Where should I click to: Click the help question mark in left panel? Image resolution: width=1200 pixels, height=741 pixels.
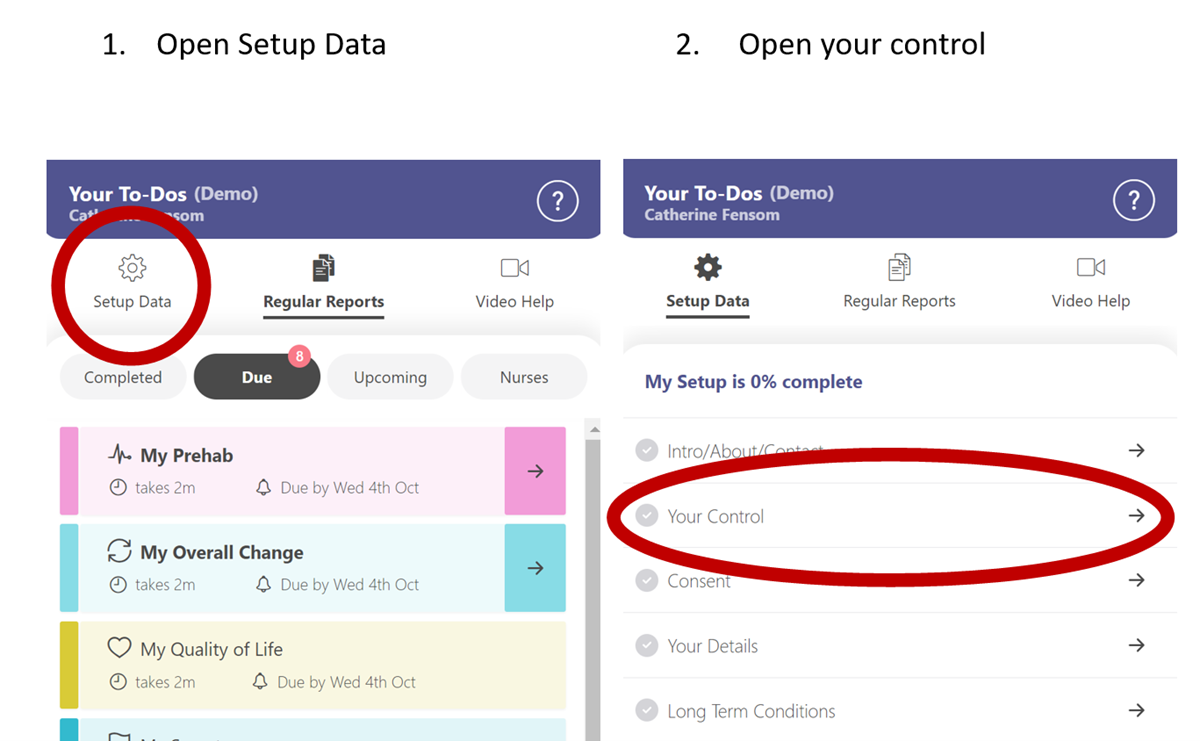[557, 202]
